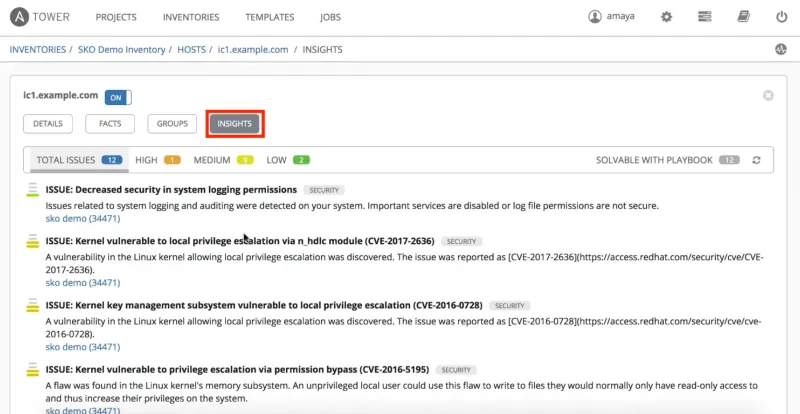Click the logout power icon
The image size is (800, 414).
(x=782, y=17)
